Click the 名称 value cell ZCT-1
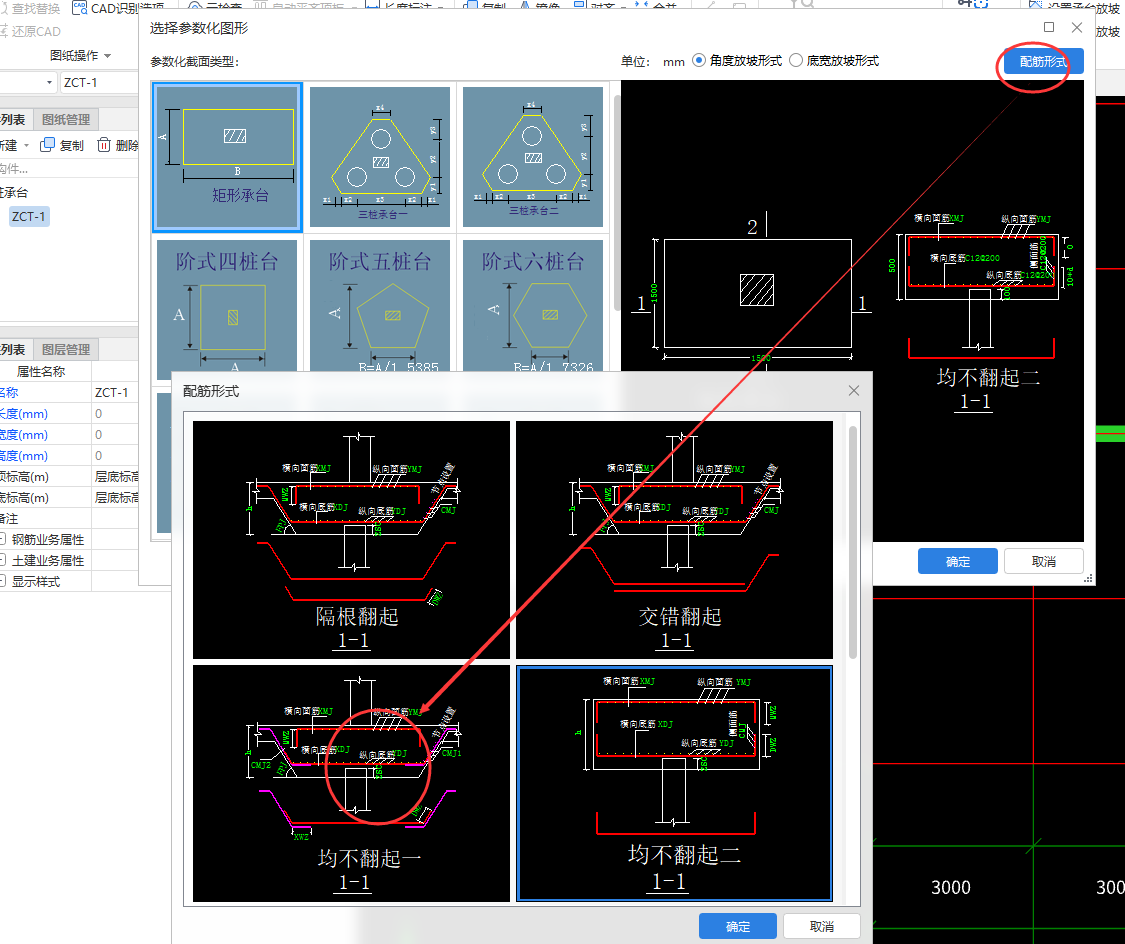Image resolution: width=1125 pixels, height=944 pixels. tap(115, 392)
